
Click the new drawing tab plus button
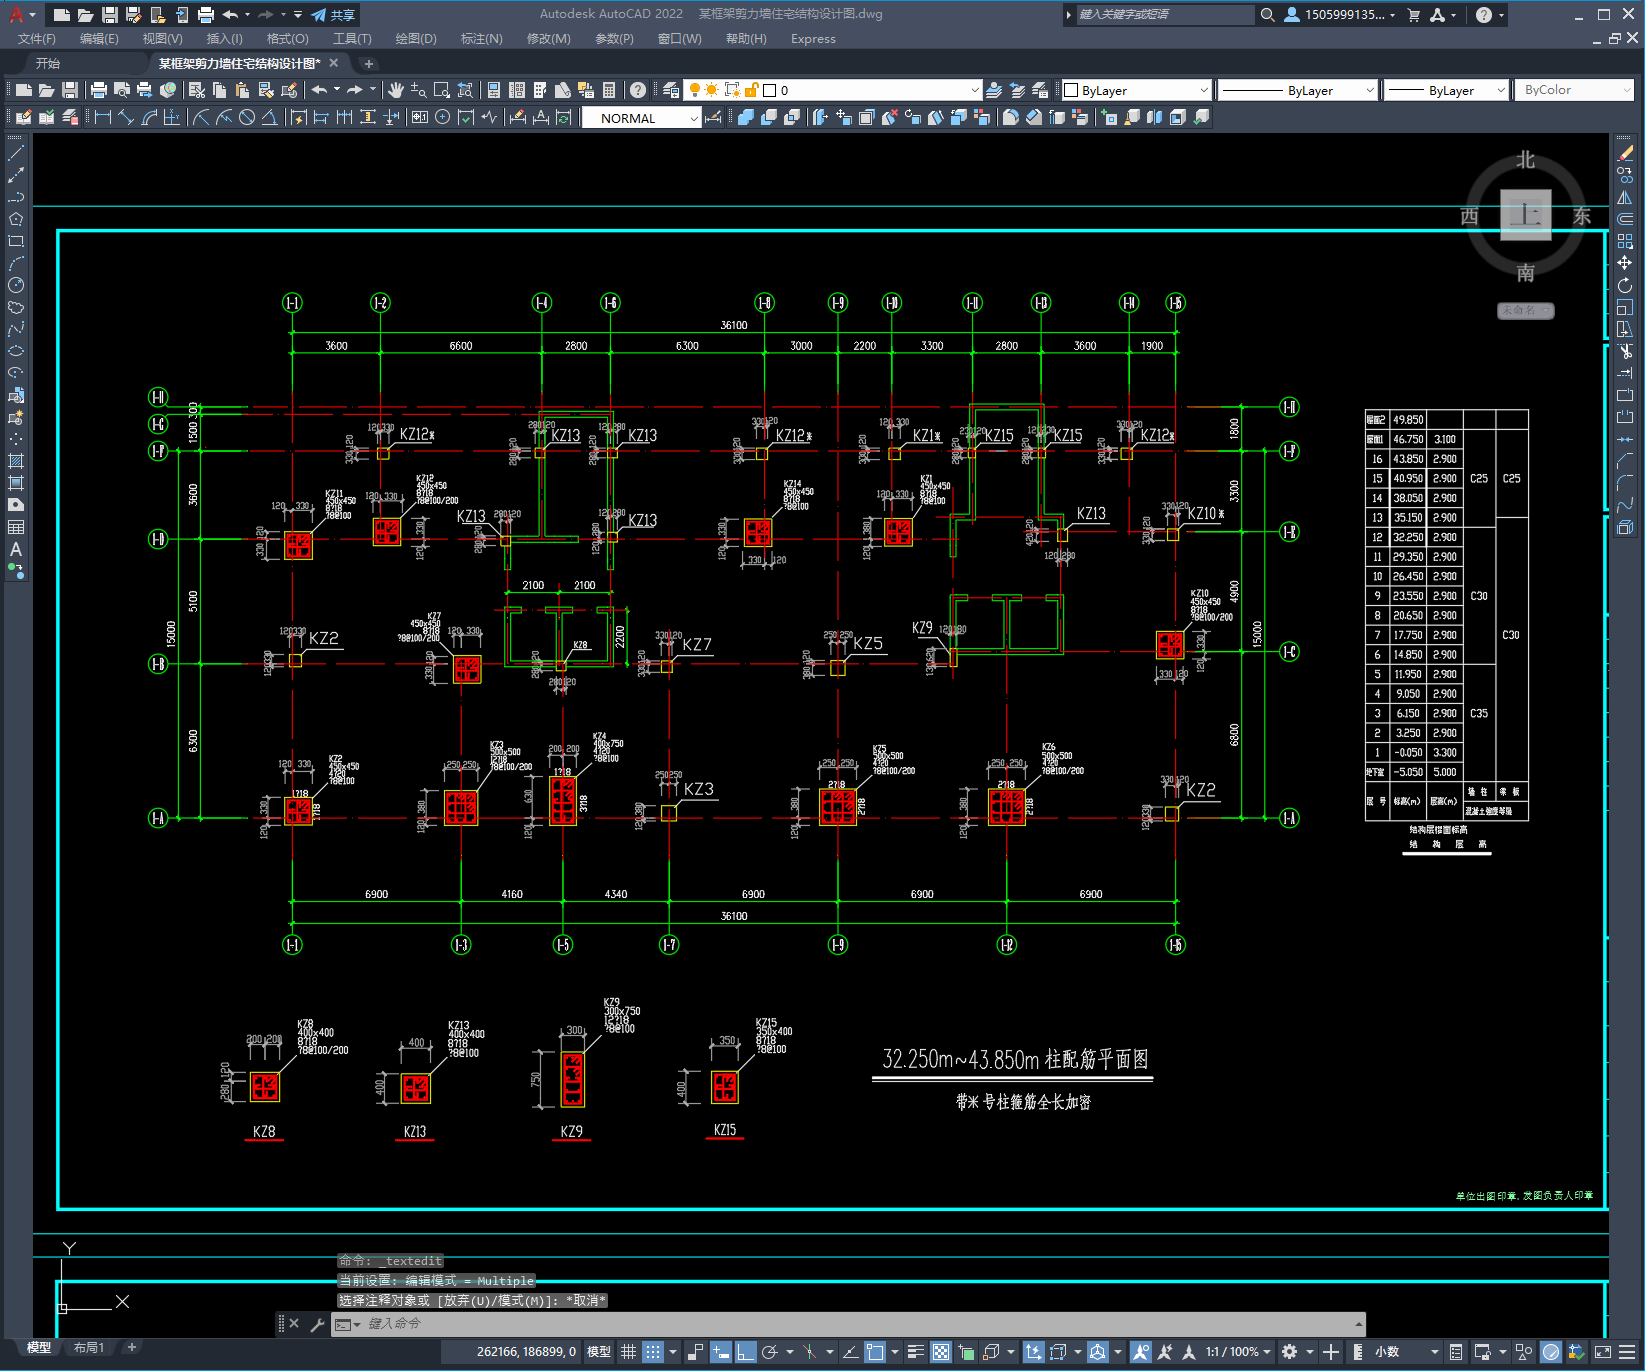[368, 64]
